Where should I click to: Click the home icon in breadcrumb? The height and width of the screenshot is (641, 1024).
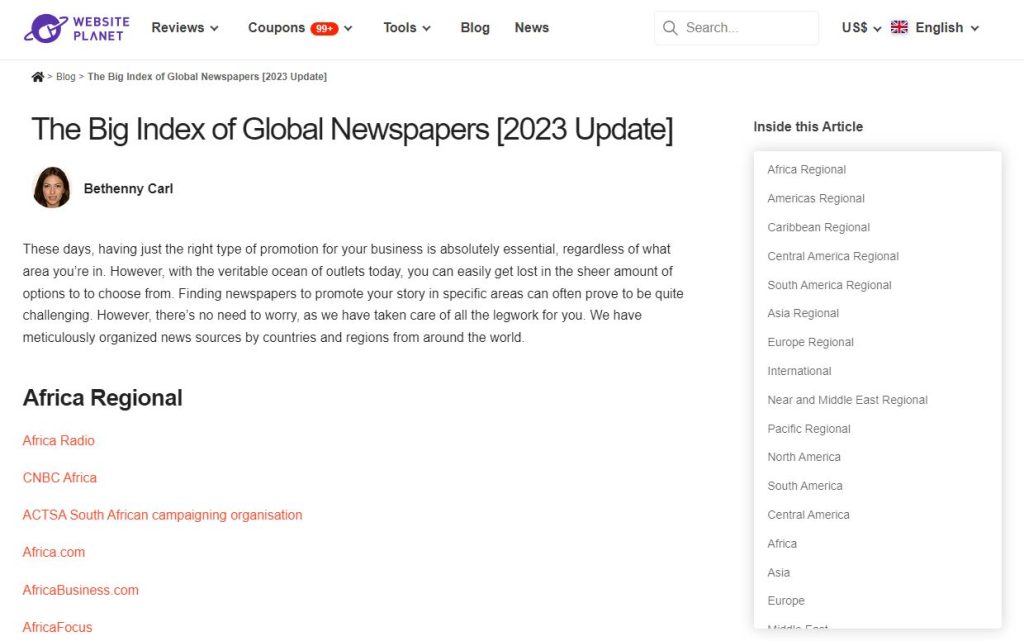tap(38, 77)
